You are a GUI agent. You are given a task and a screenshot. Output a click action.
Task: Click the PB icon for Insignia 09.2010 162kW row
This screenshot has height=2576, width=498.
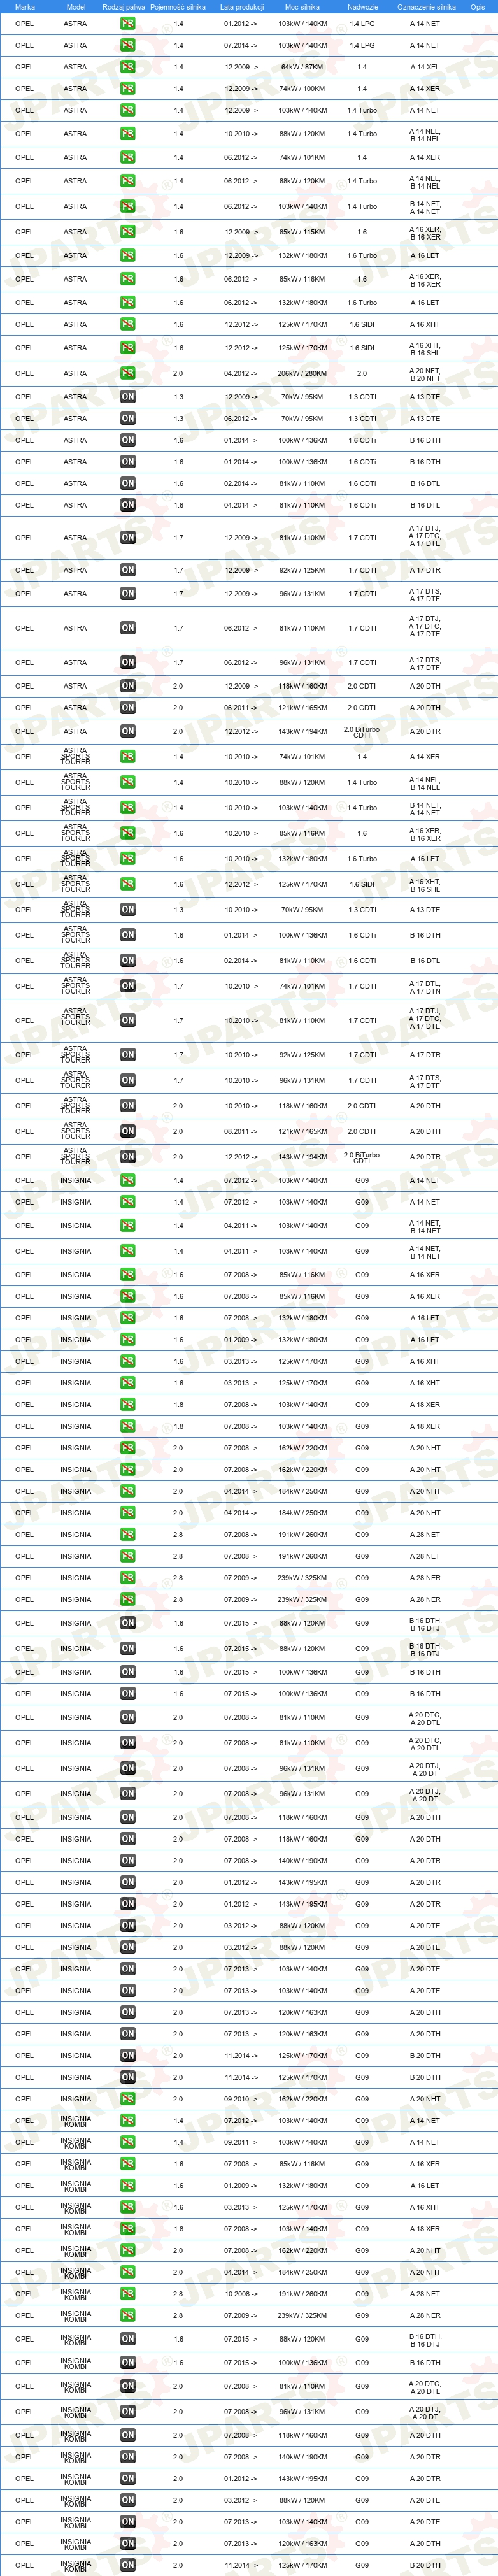click(x=128, y=2098)
